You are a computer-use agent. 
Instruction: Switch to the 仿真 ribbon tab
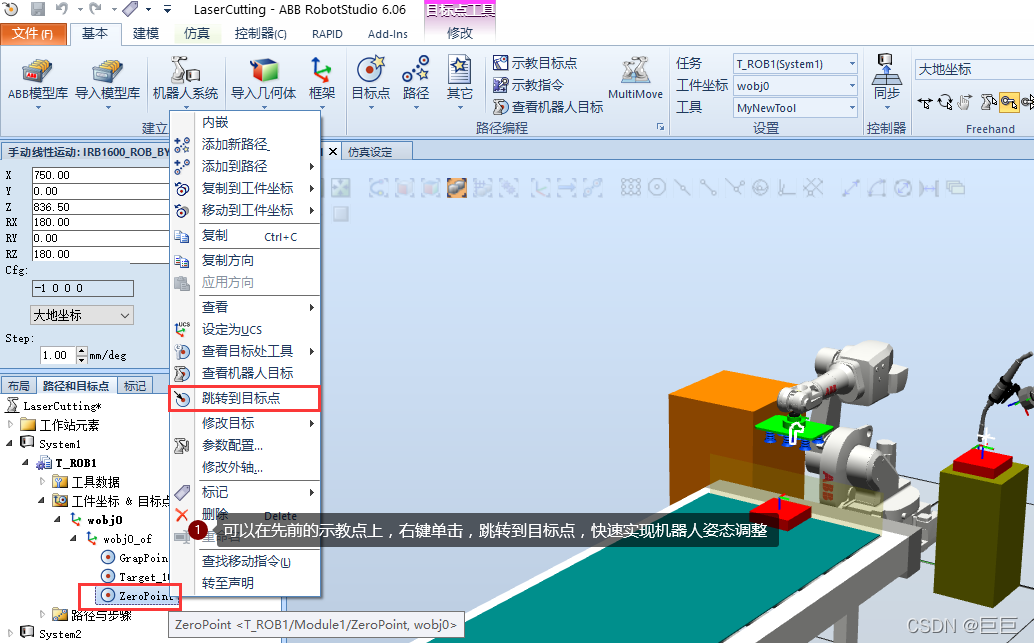pos(197,34)
